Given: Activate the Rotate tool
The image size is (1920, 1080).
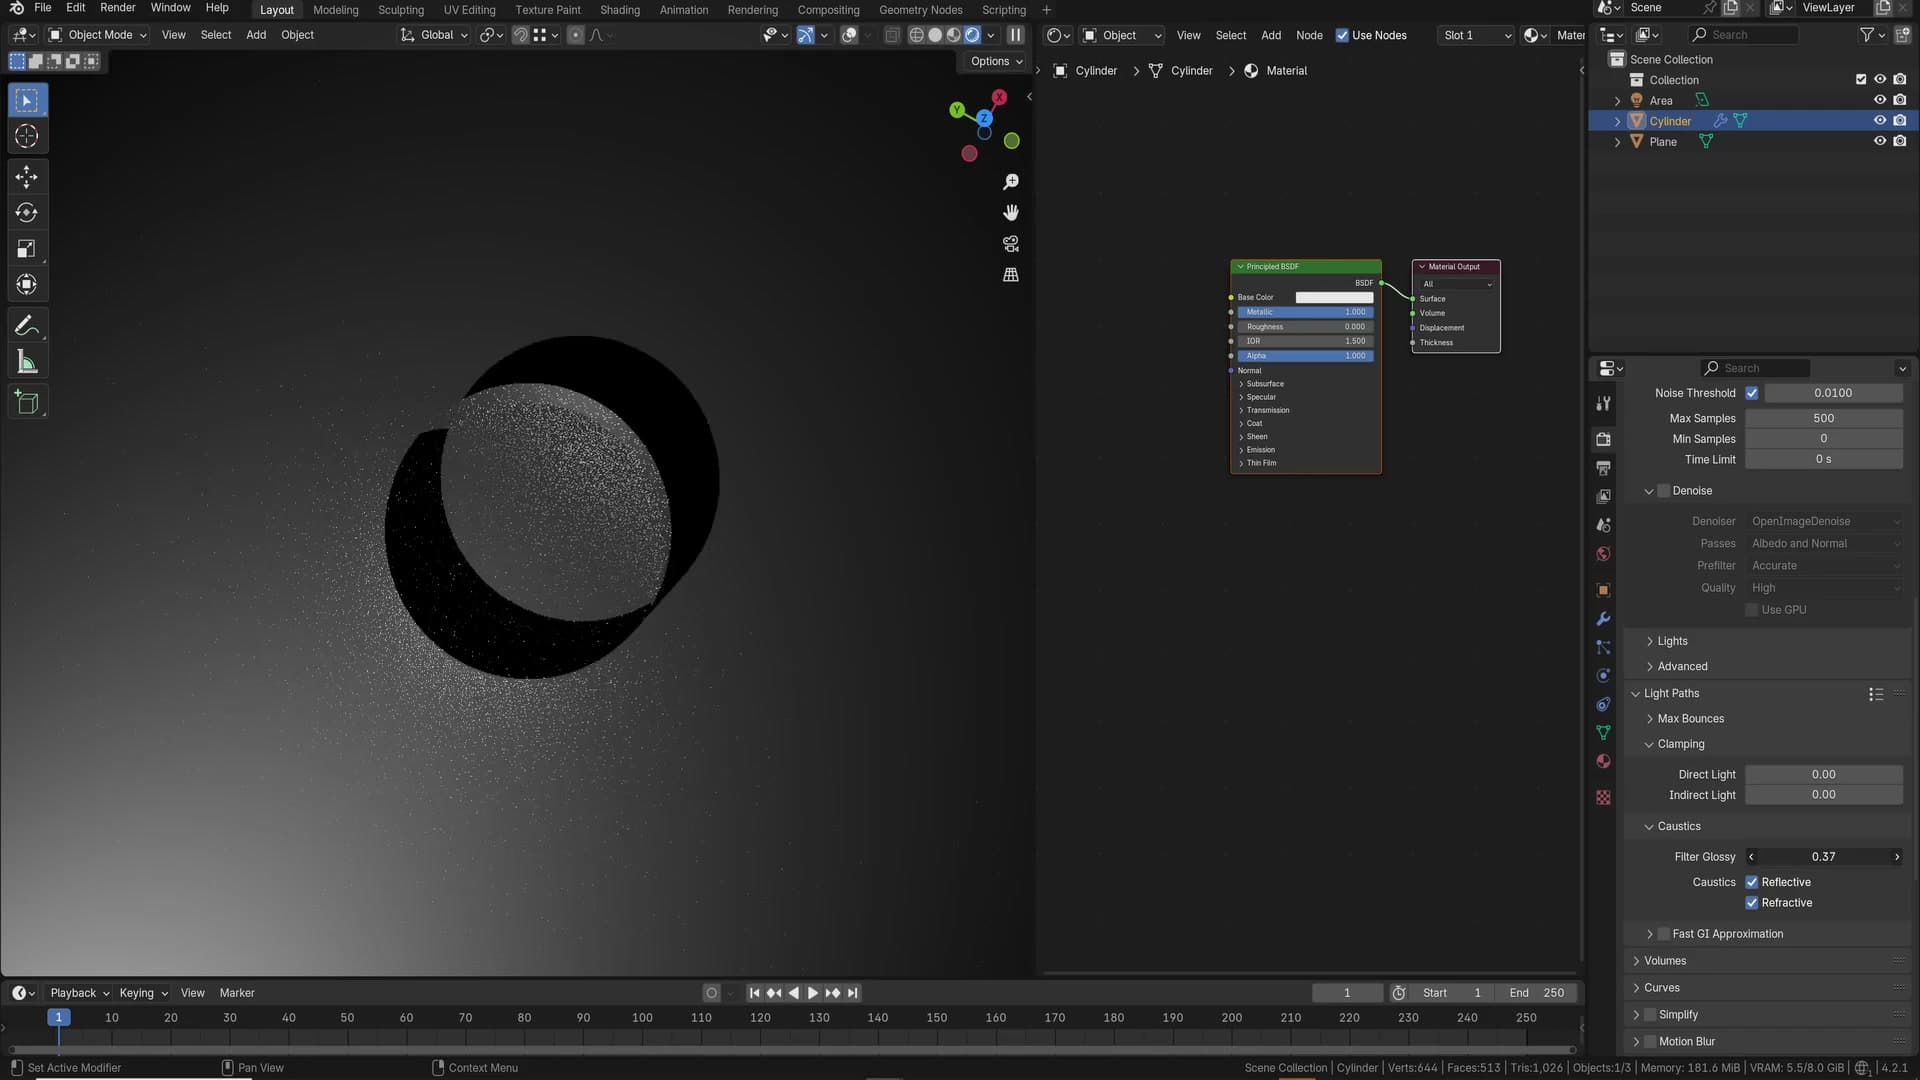Looking at the screenshot, I should (27, 213).
